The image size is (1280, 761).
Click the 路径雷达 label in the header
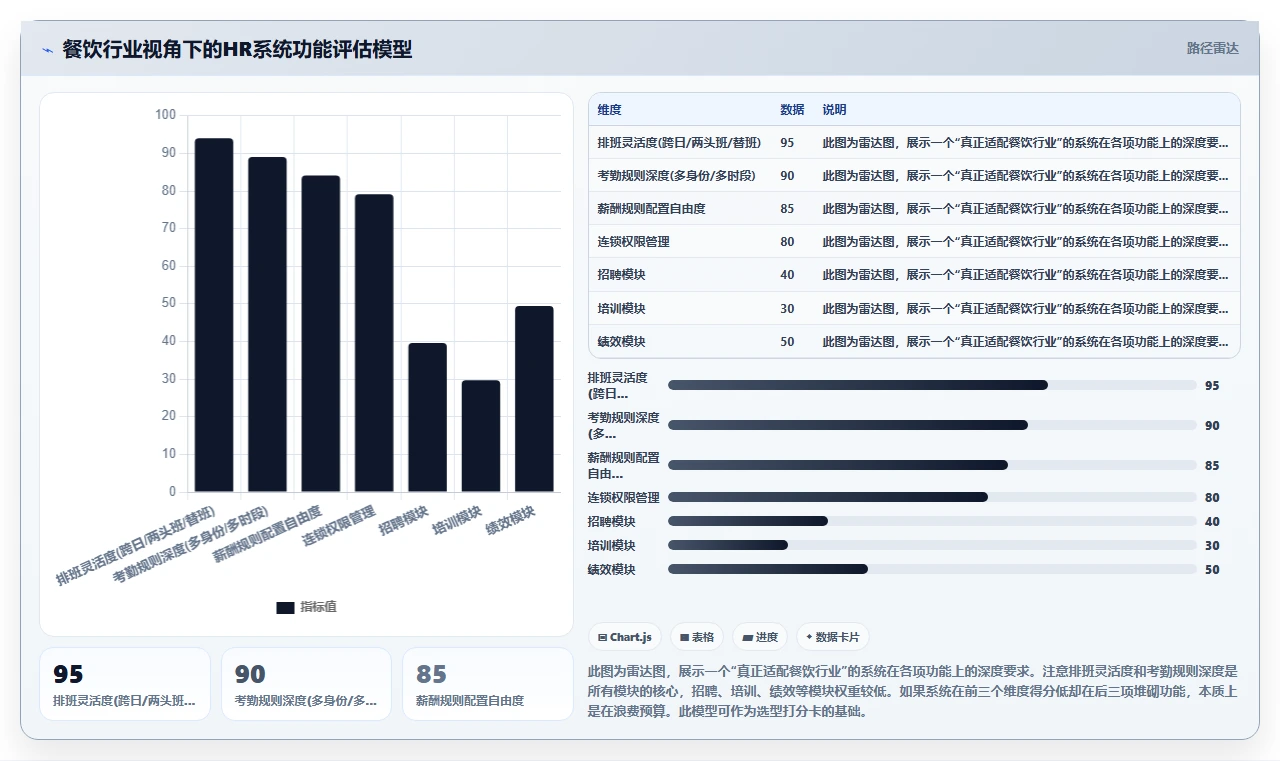[1212, 48]
